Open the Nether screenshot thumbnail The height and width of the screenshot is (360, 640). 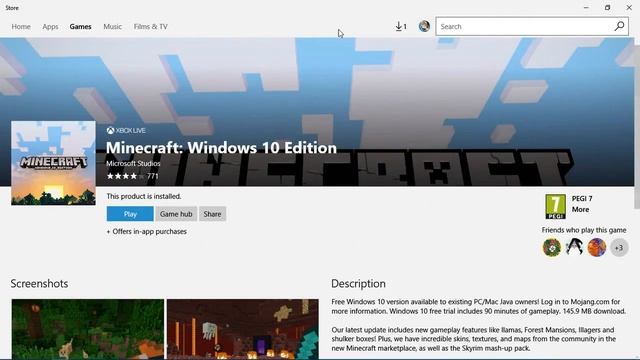(x=242, y=329)
